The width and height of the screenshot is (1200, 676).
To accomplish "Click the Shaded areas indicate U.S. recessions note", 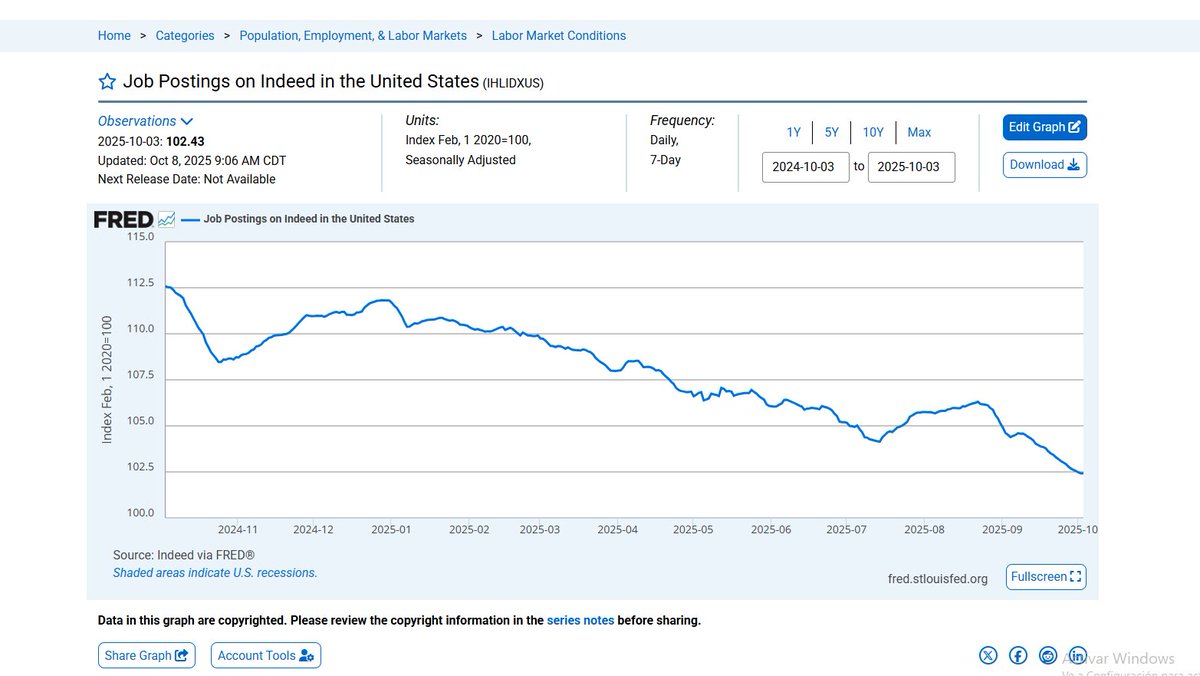I will point(215,573).
